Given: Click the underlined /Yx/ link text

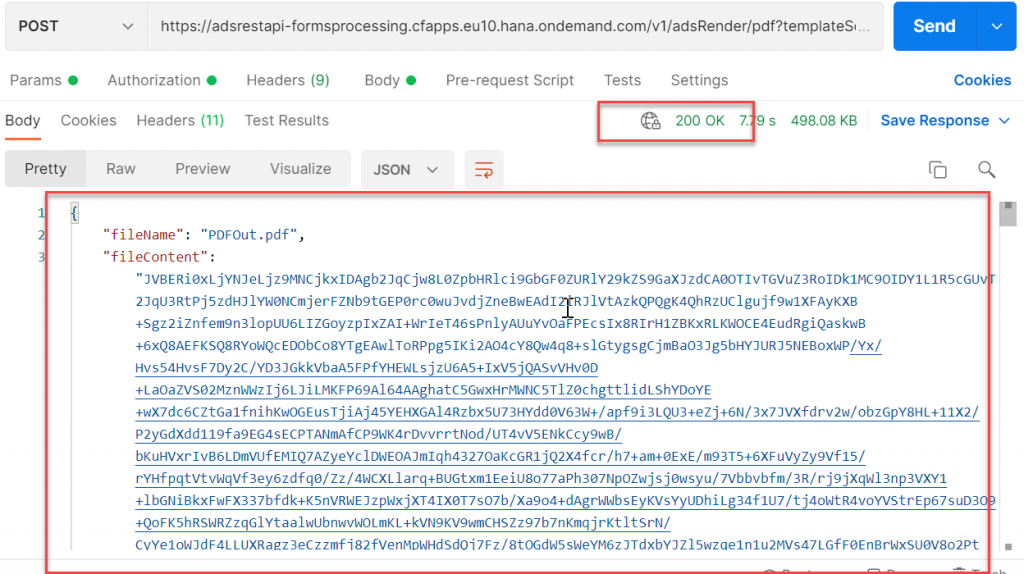Looking at the screenshot, I should (x=865, y=345).
